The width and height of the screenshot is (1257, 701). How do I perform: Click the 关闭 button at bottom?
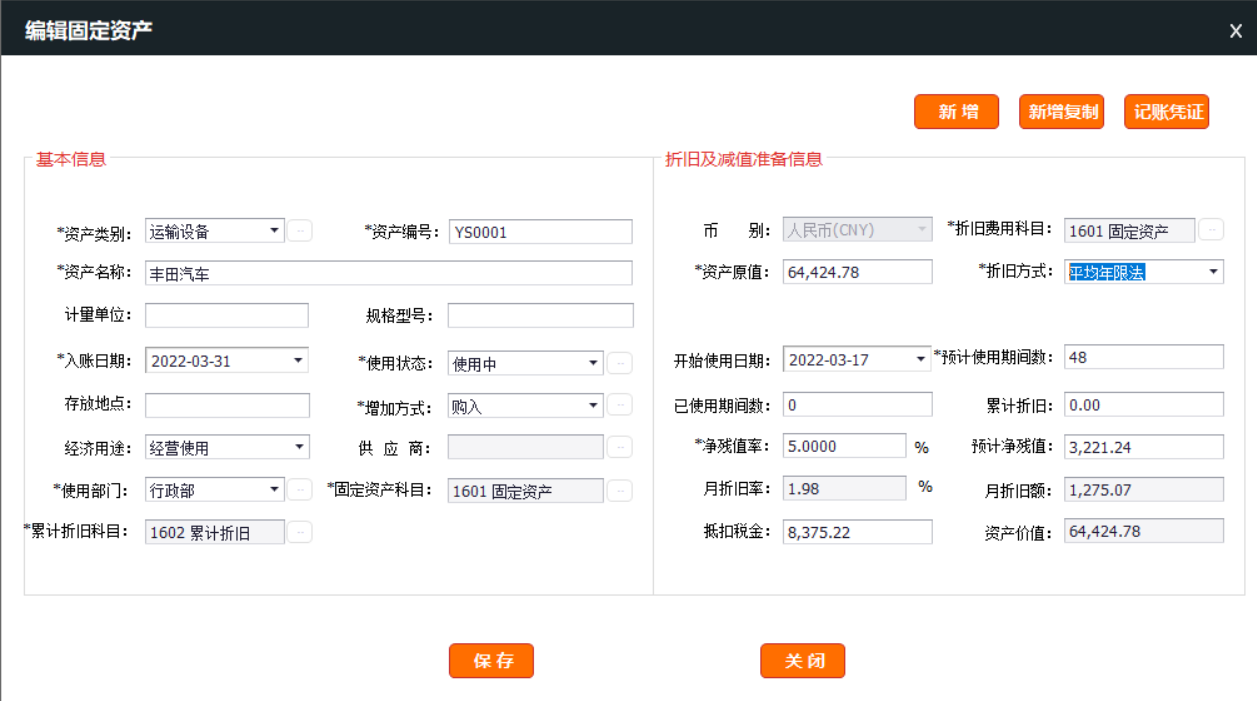click(803, 661)
